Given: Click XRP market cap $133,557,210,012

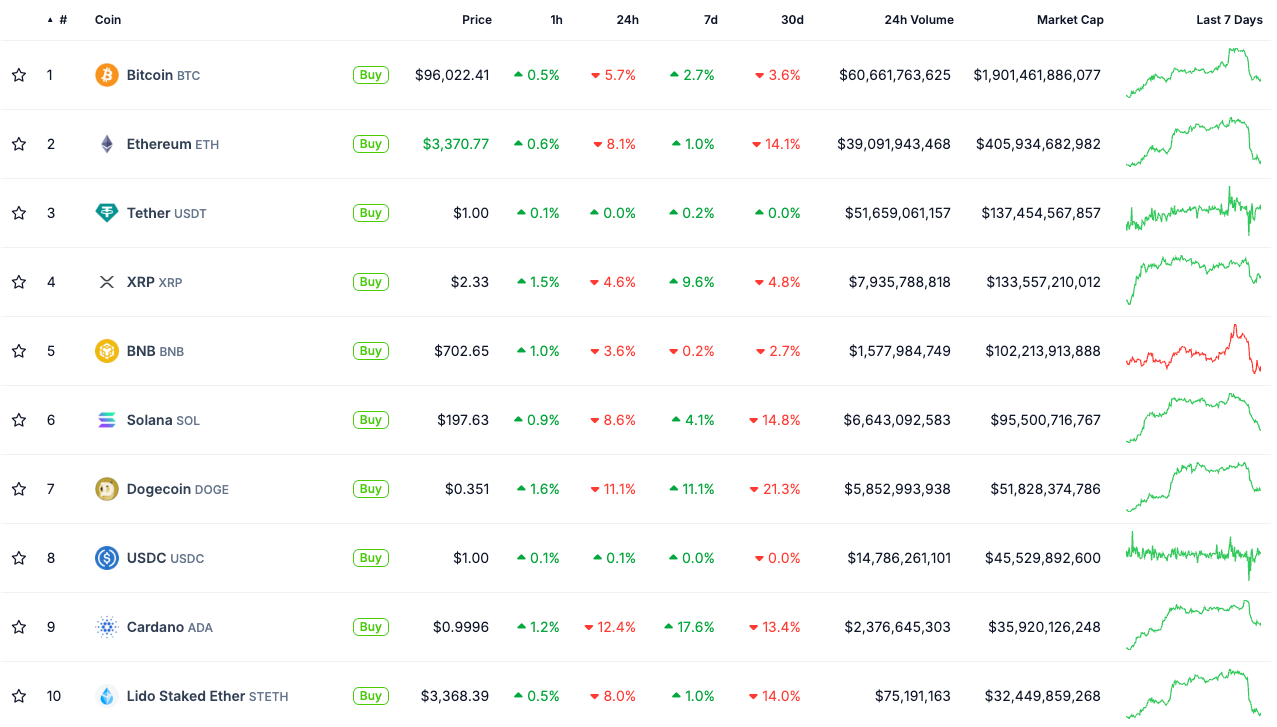Looking at the screenshot, I should [x=1043, y=282].
